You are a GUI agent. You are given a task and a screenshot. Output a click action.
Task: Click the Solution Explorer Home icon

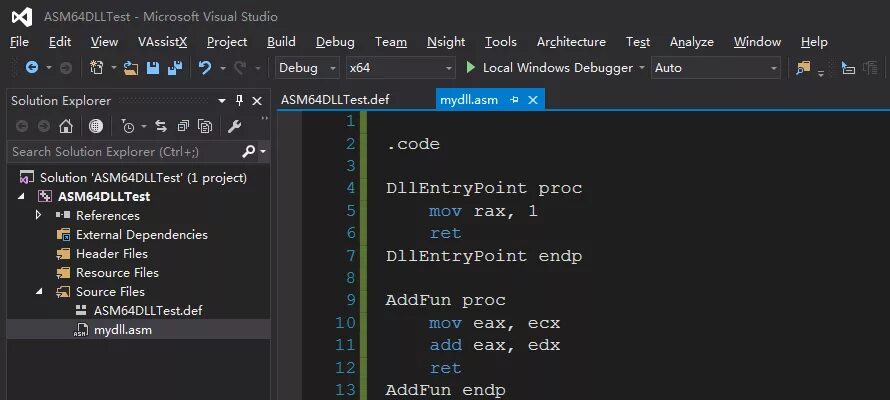pos(66,126)
